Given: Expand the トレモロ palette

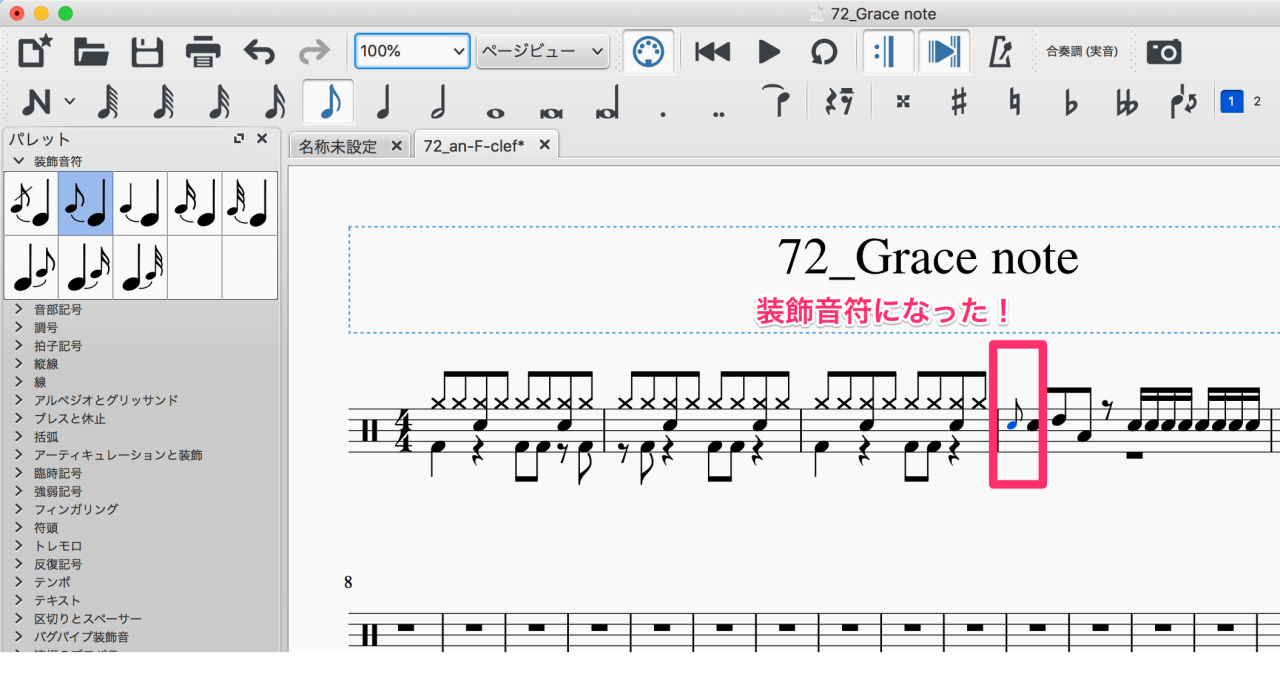Looking at the screenshot, I should [17, 546].
